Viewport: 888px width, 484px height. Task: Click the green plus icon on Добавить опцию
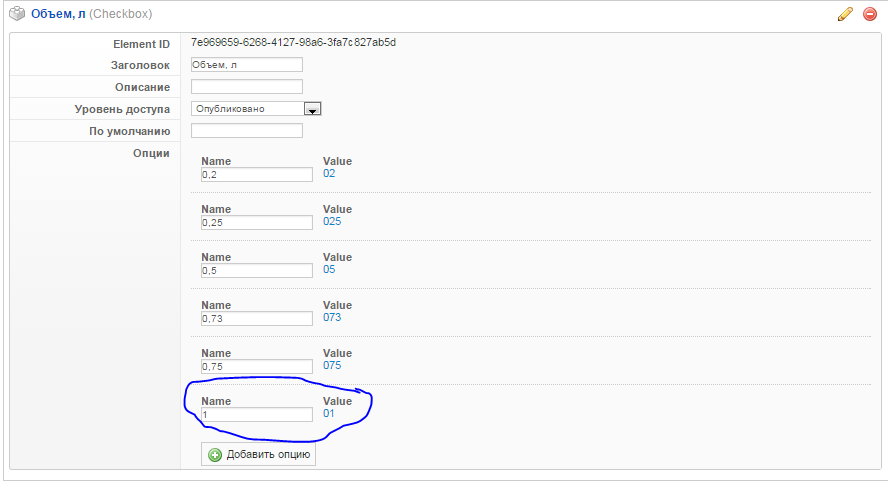[214, 455]
